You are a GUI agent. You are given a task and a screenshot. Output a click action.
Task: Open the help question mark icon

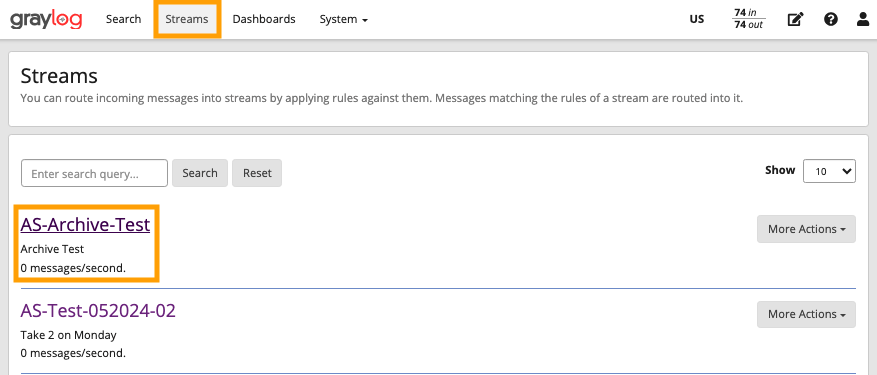[831, 20]
